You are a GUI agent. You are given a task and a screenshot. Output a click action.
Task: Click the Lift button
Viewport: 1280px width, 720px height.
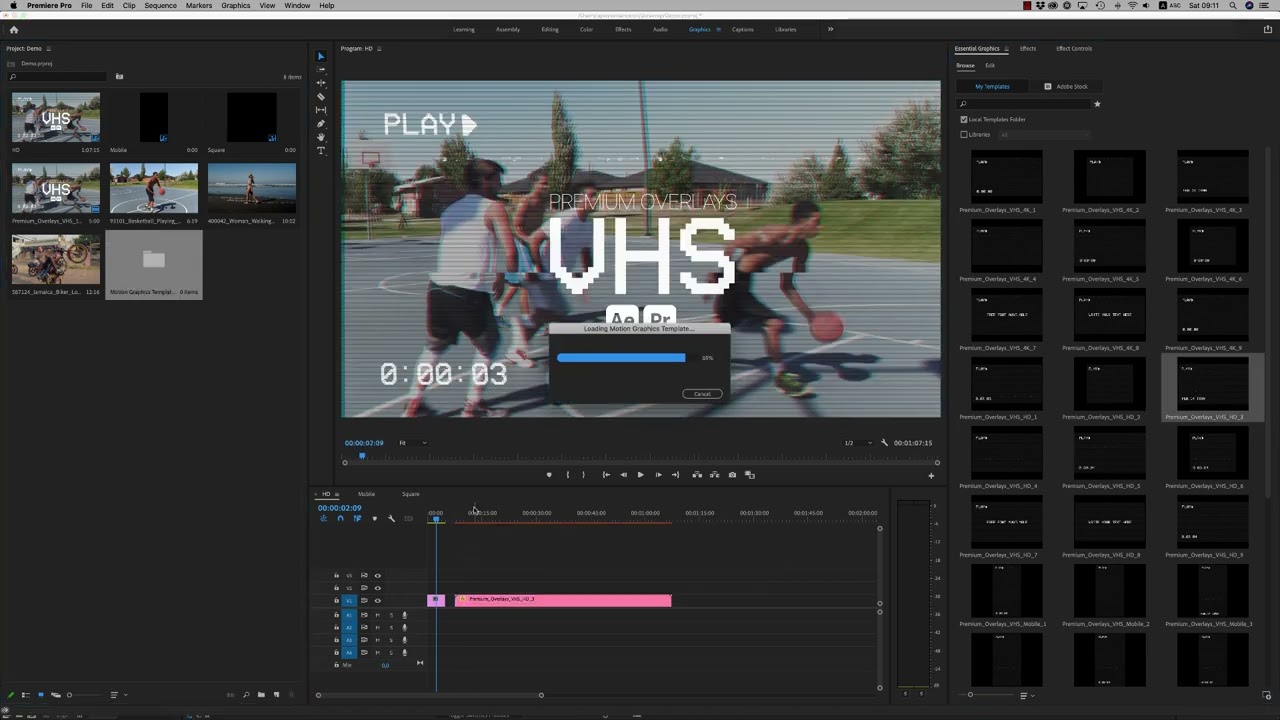(x=697, y=475)
